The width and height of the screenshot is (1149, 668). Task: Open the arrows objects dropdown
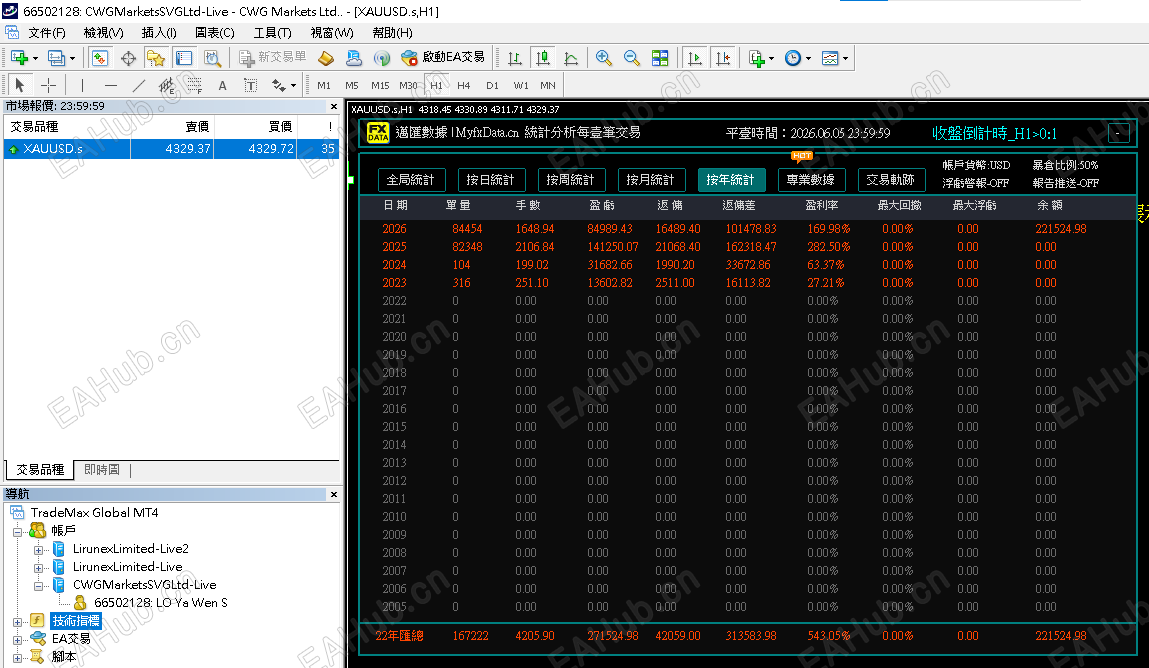pyautogui.click(x=284, y=86)
